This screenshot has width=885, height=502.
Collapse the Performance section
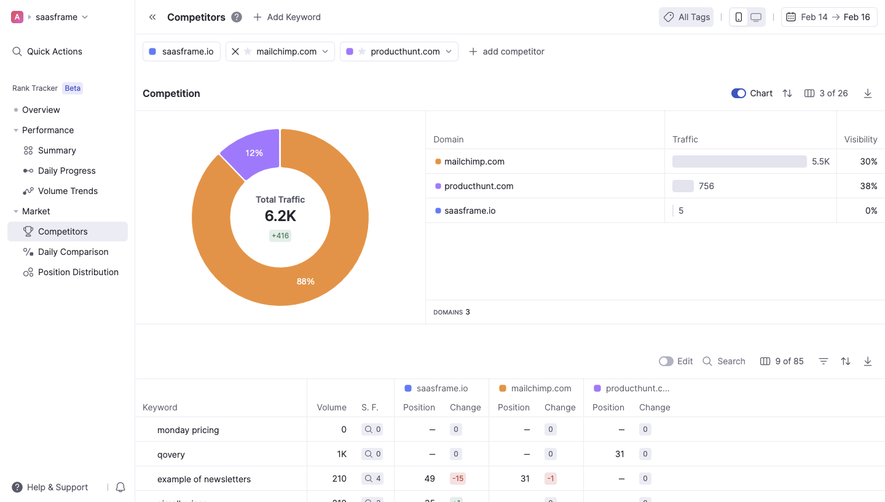tap(16, 130)
